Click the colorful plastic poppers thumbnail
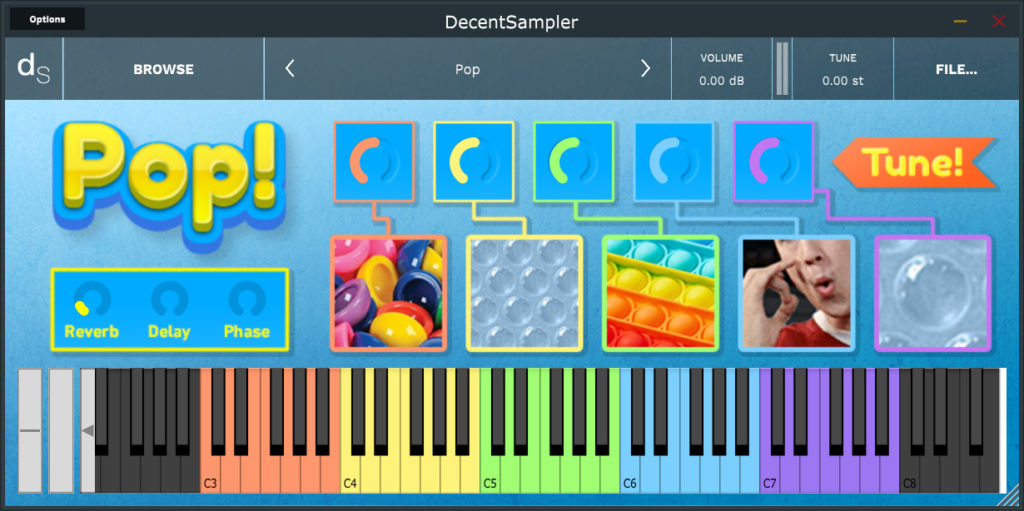Screen dimensions: 1024x511 pyautogui.click(x=389, y=293)
